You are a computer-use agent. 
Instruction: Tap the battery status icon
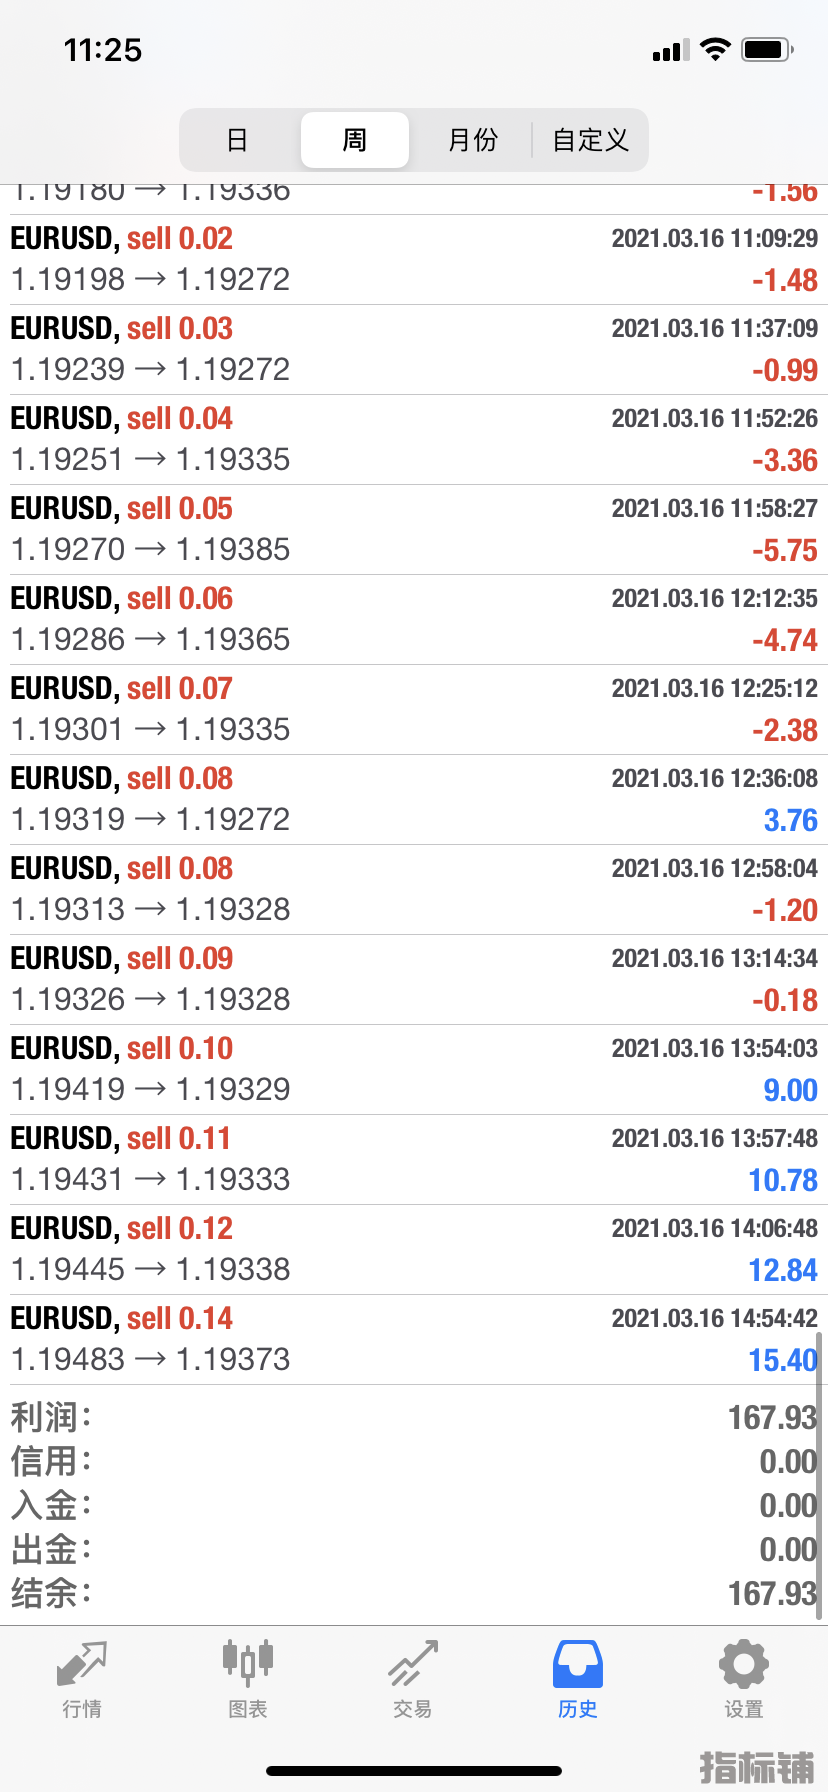[768, 49]
